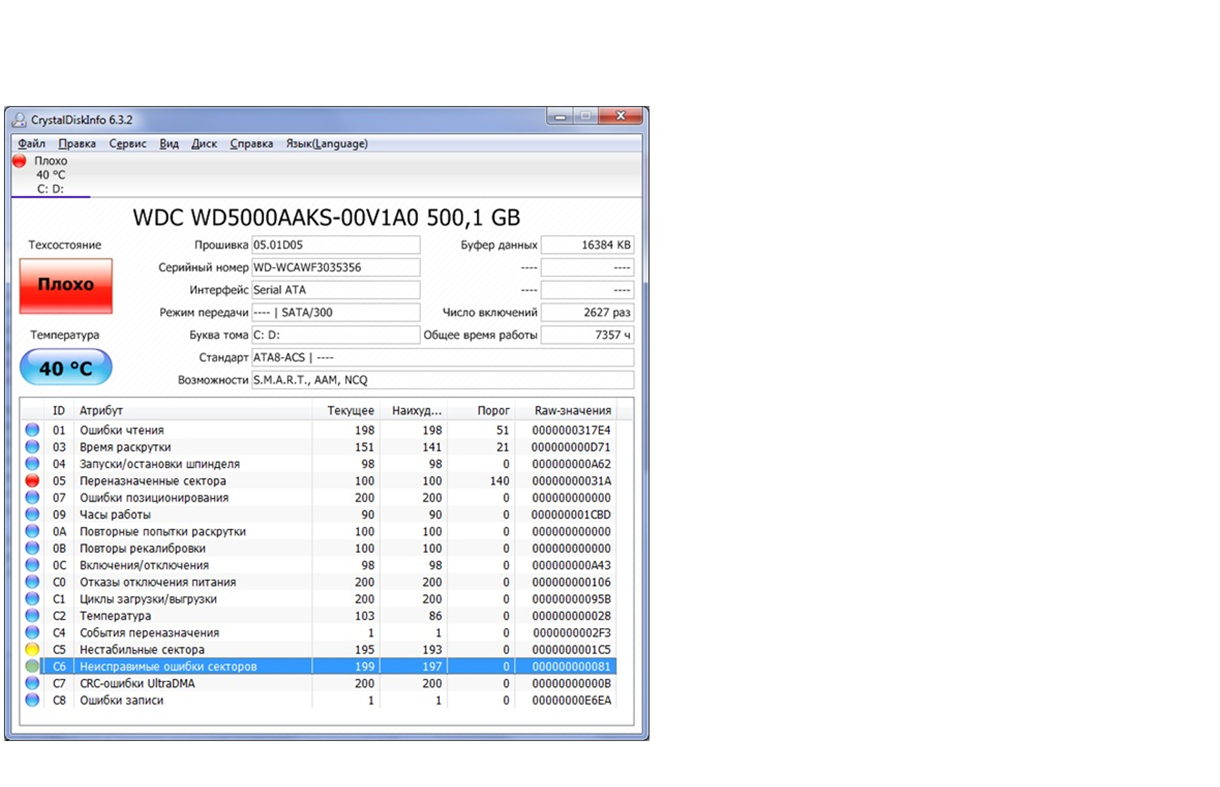This screenshot has width=1220, height=787.
Task: Select the Неисправимые ошибки секторов row
Action: tap(320, 667)
